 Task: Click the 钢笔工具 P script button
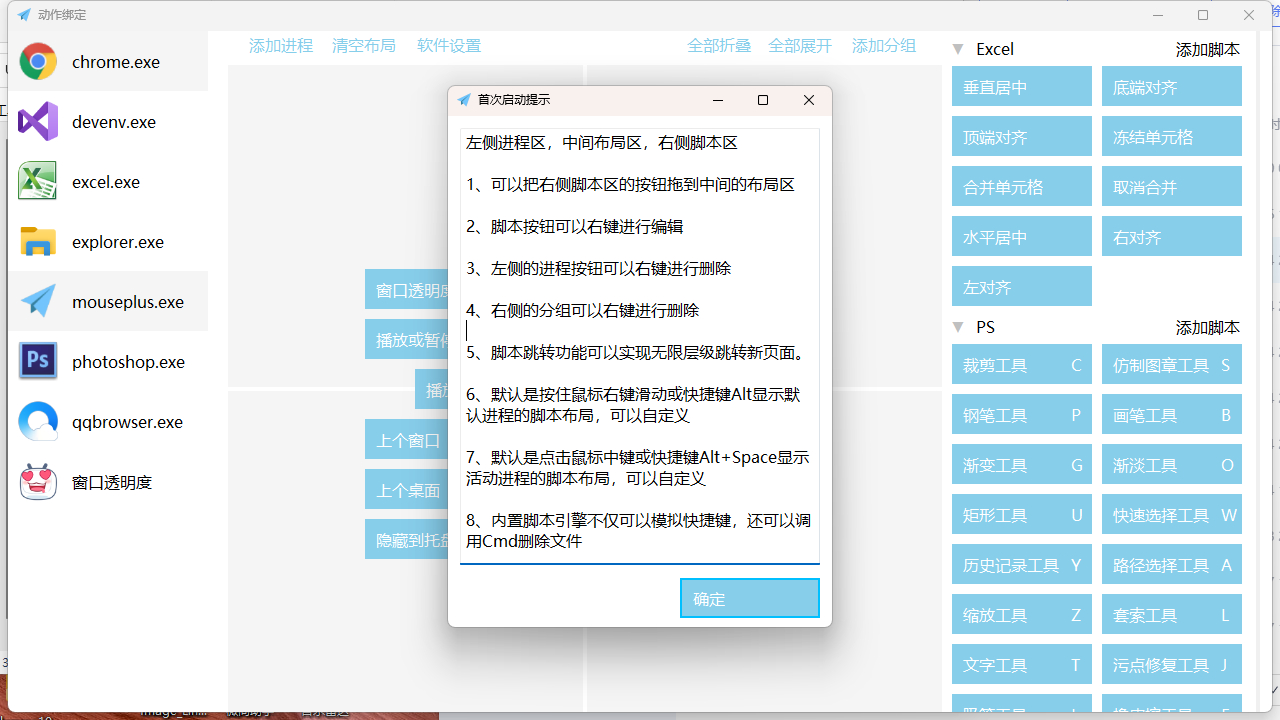point(1022,415)
